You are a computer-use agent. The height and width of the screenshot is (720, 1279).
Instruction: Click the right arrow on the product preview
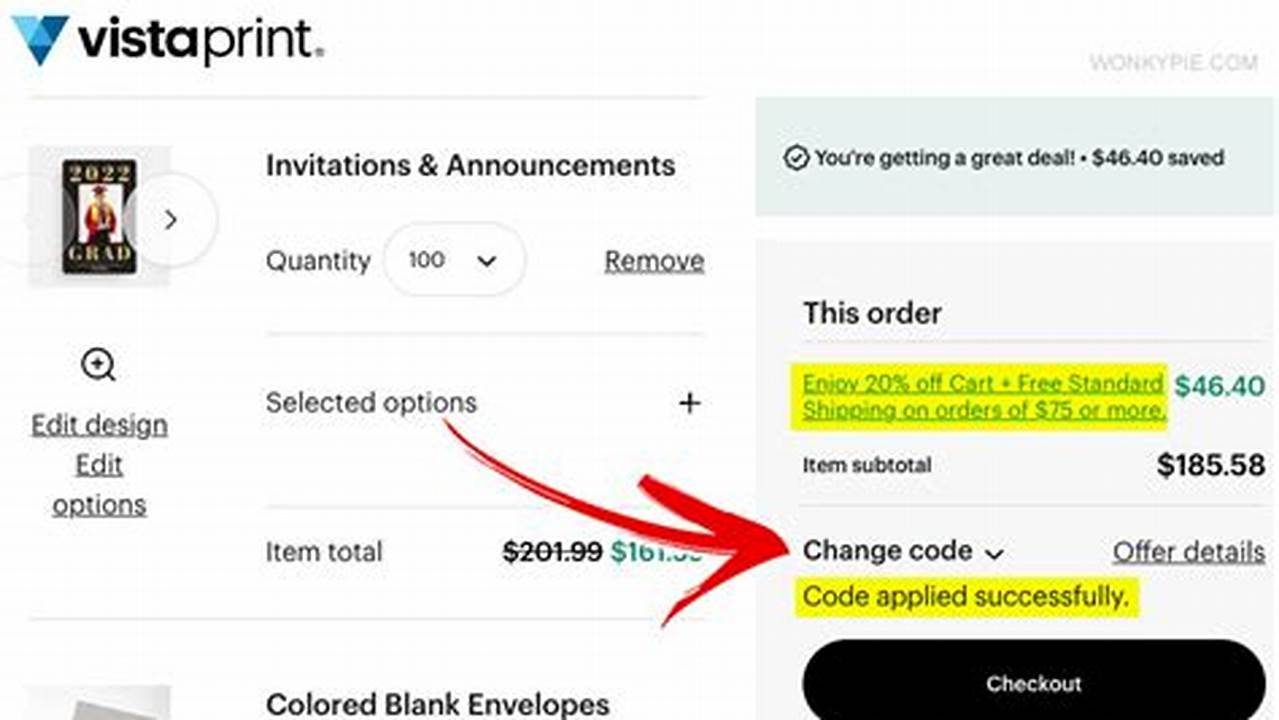pyautogui.click(x=171, y=220)
